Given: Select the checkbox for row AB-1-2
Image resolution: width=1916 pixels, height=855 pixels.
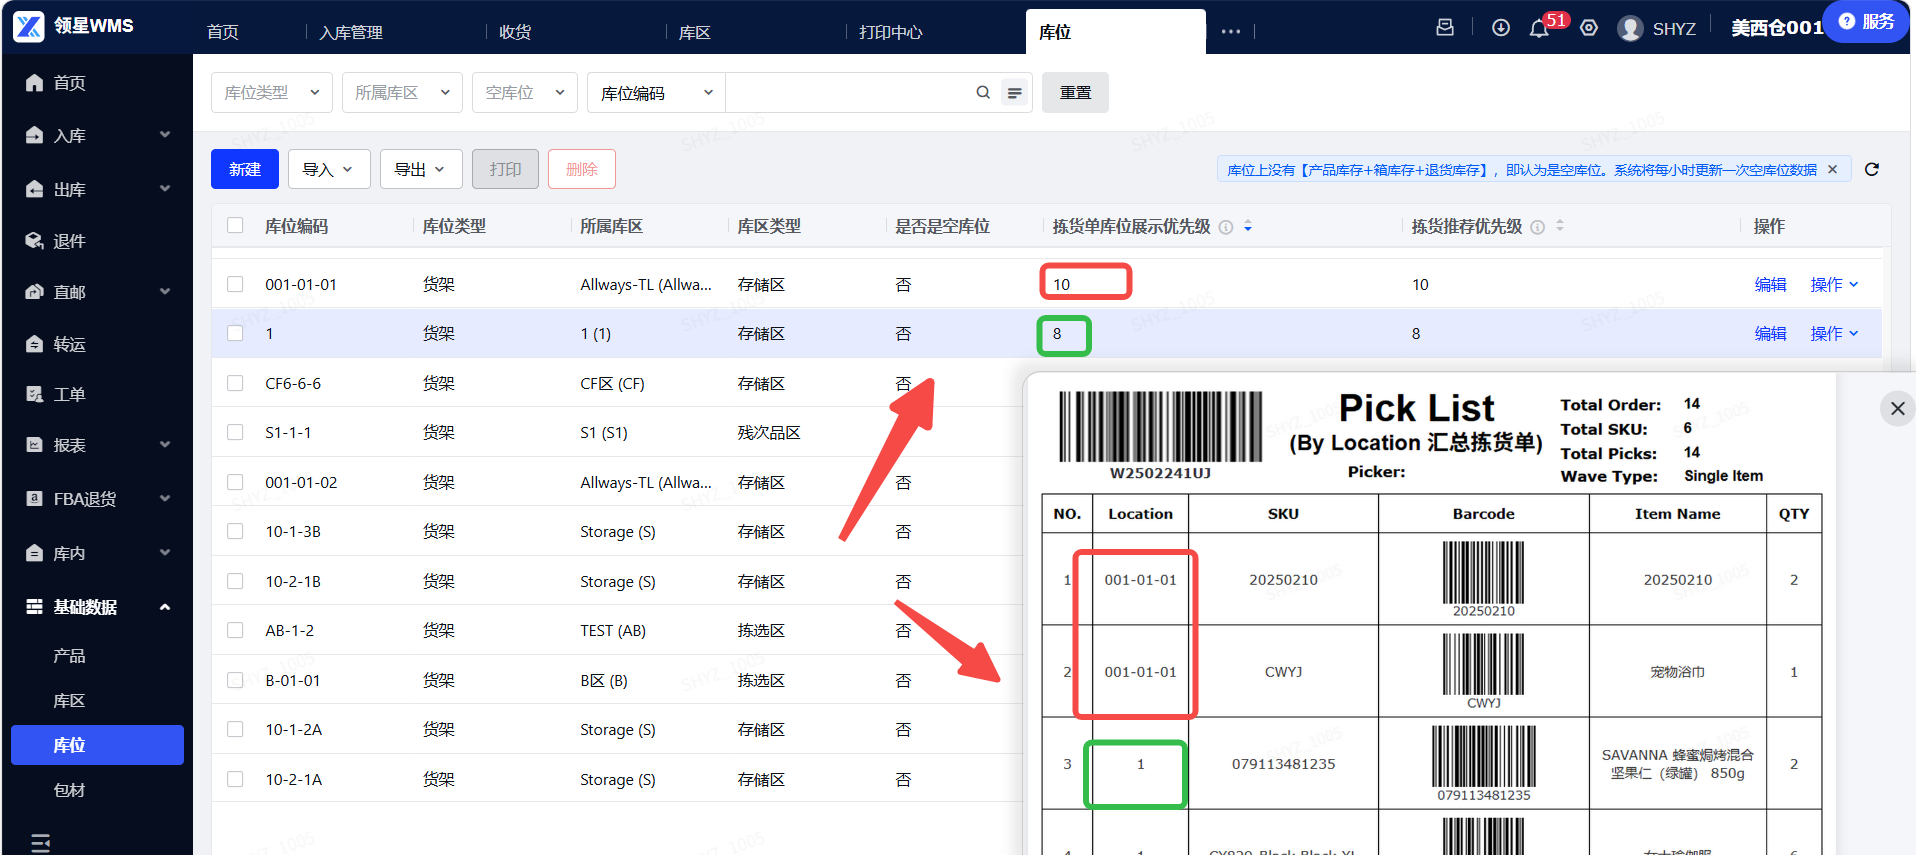Looking at the screenshot, I should tap(235, 630).
